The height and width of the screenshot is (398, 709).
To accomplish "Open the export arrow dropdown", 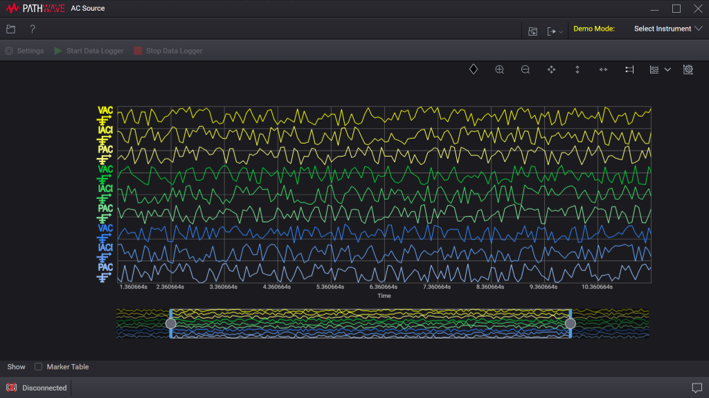I will [x=555, y=31].
